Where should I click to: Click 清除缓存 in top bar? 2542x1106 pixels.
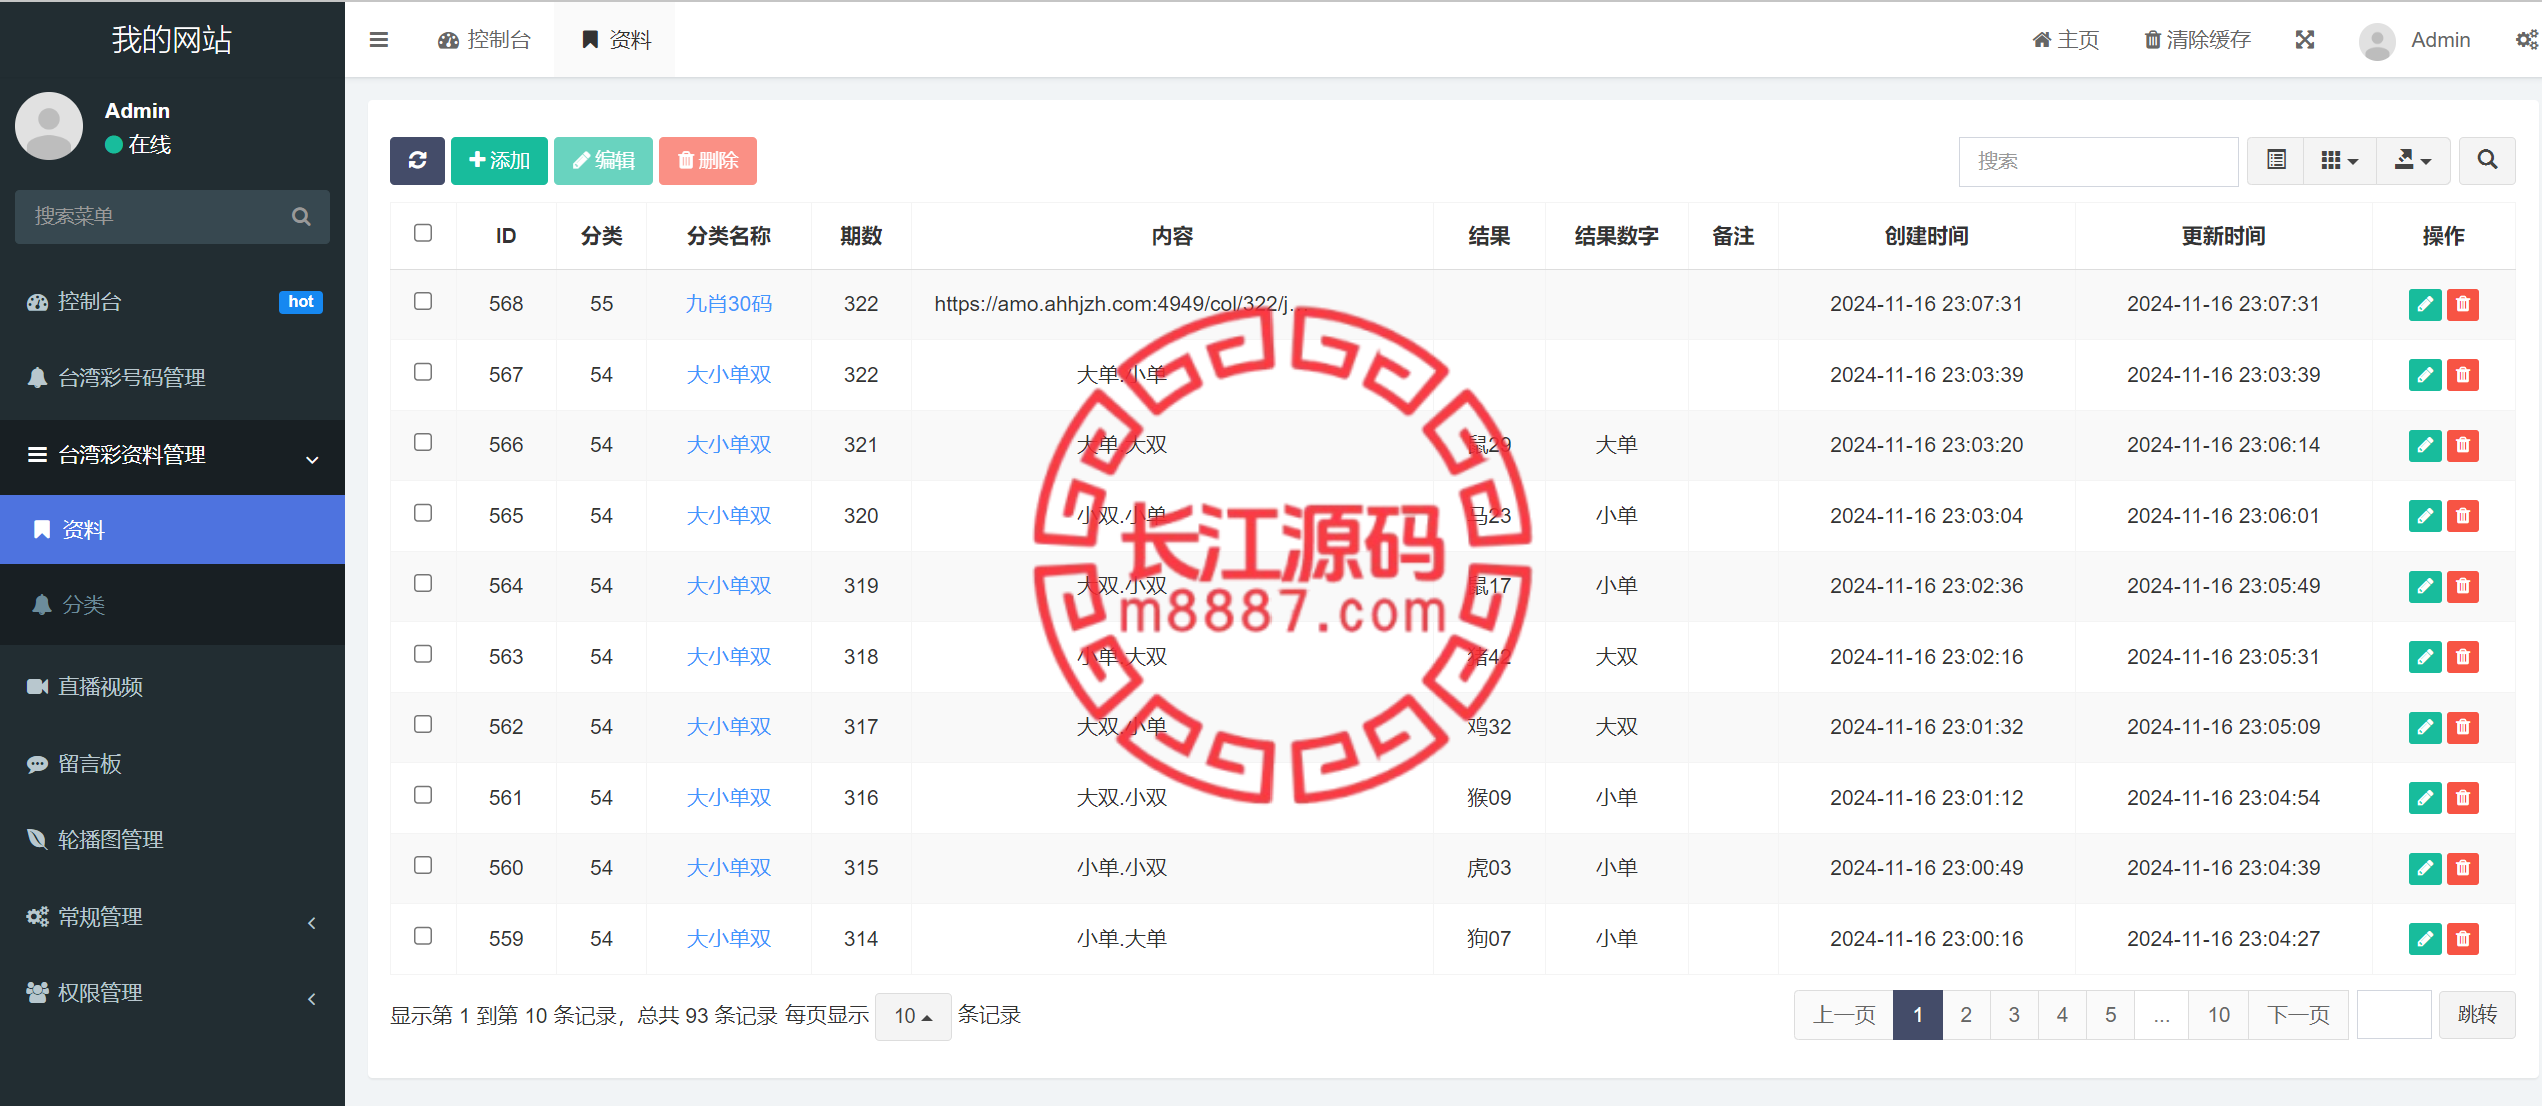coord(2197,40)
